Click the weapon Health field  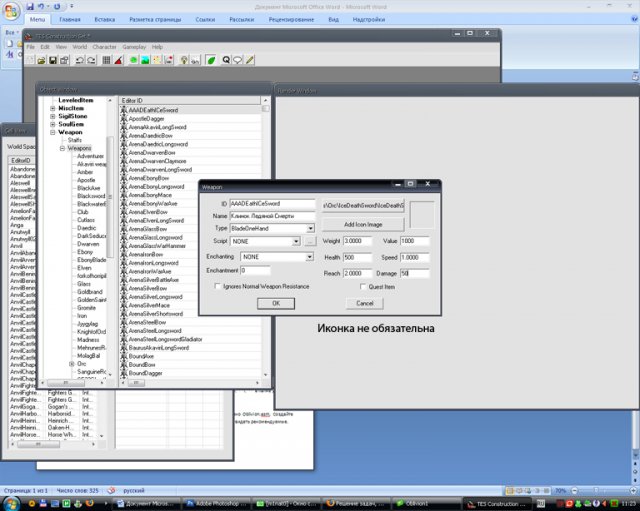coord(358,257)
